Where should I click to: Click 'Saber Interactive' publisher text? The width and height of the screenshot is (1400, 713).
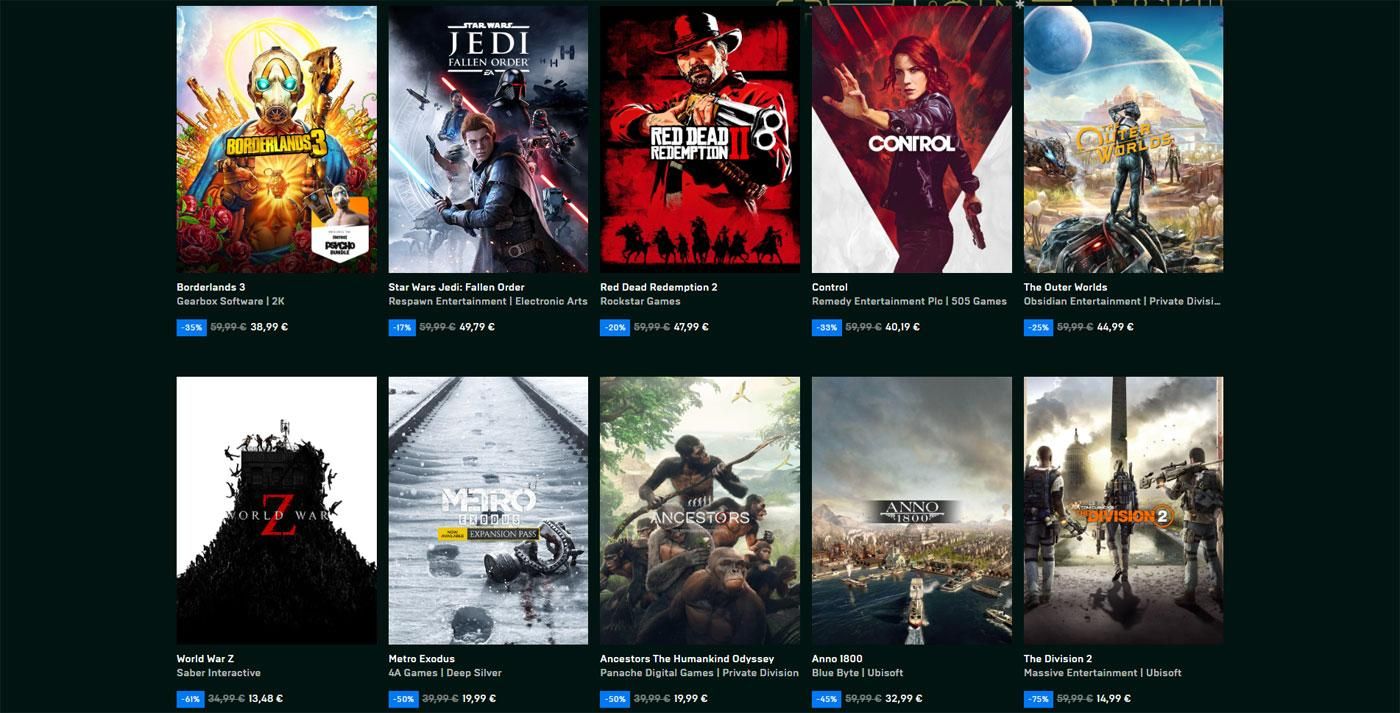tap(219, 673)
